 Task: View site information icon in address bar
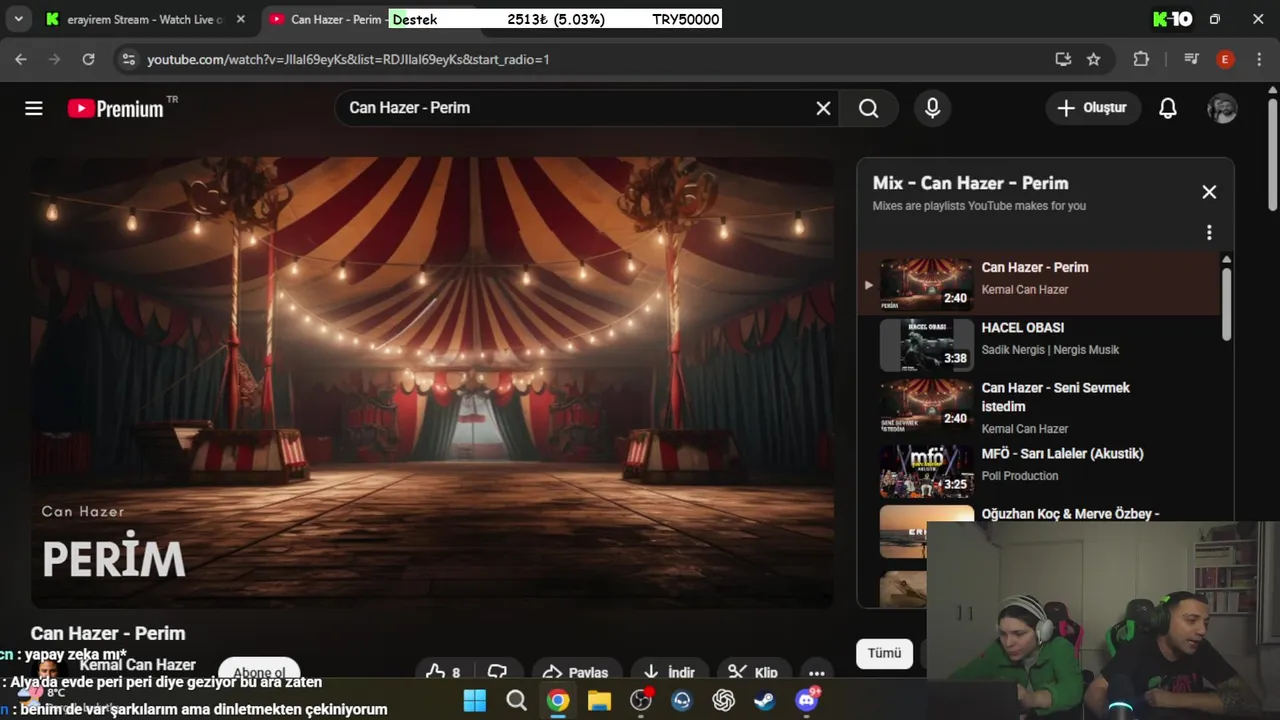pos(128,59)
